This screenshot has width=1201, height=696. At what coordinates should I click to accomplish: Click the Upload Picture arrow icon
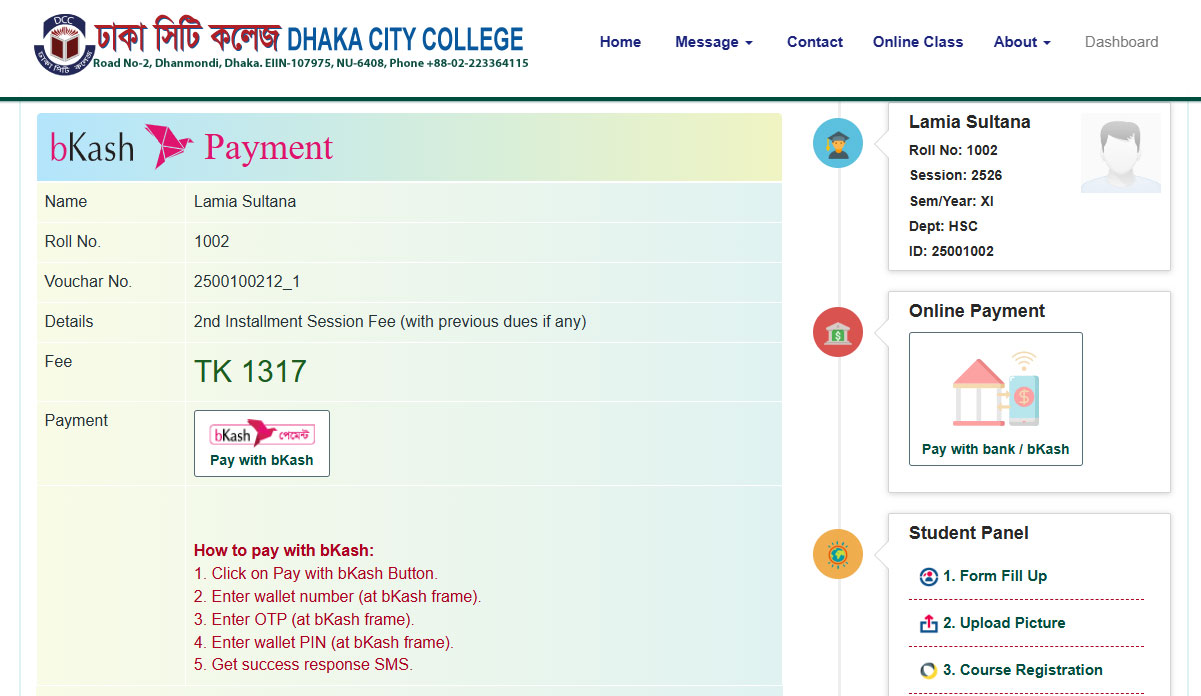click(928, 624)
